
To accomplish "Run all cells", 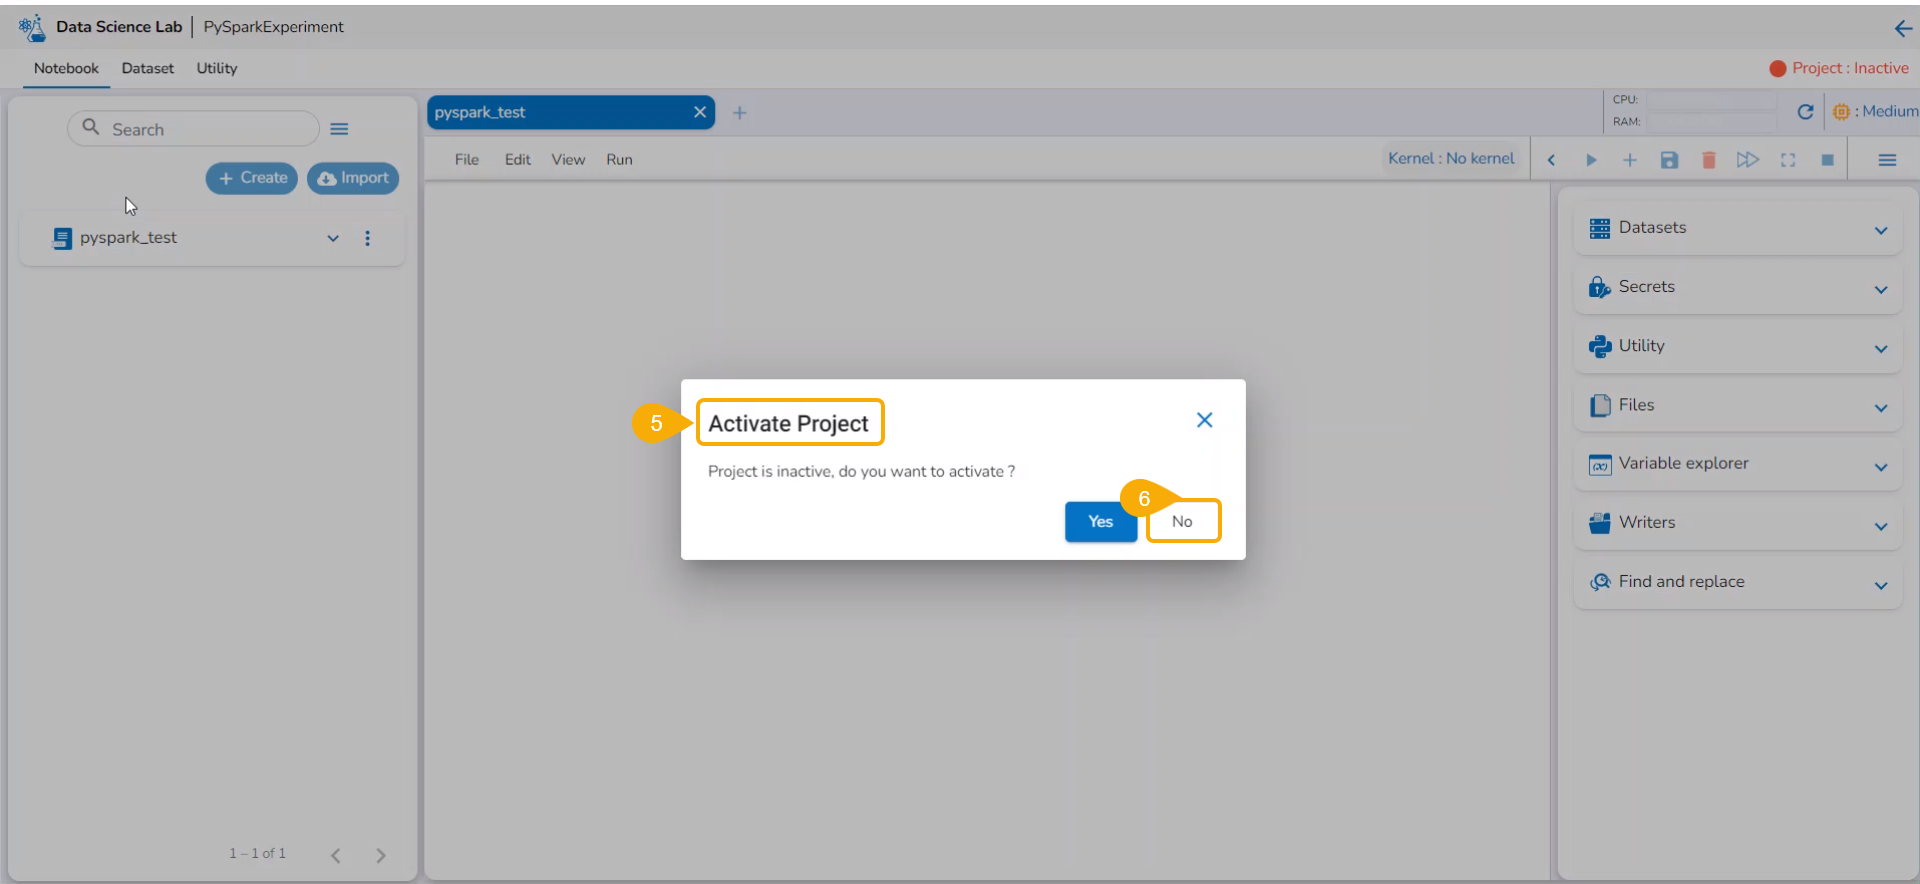I will [x=1748, y=160].
